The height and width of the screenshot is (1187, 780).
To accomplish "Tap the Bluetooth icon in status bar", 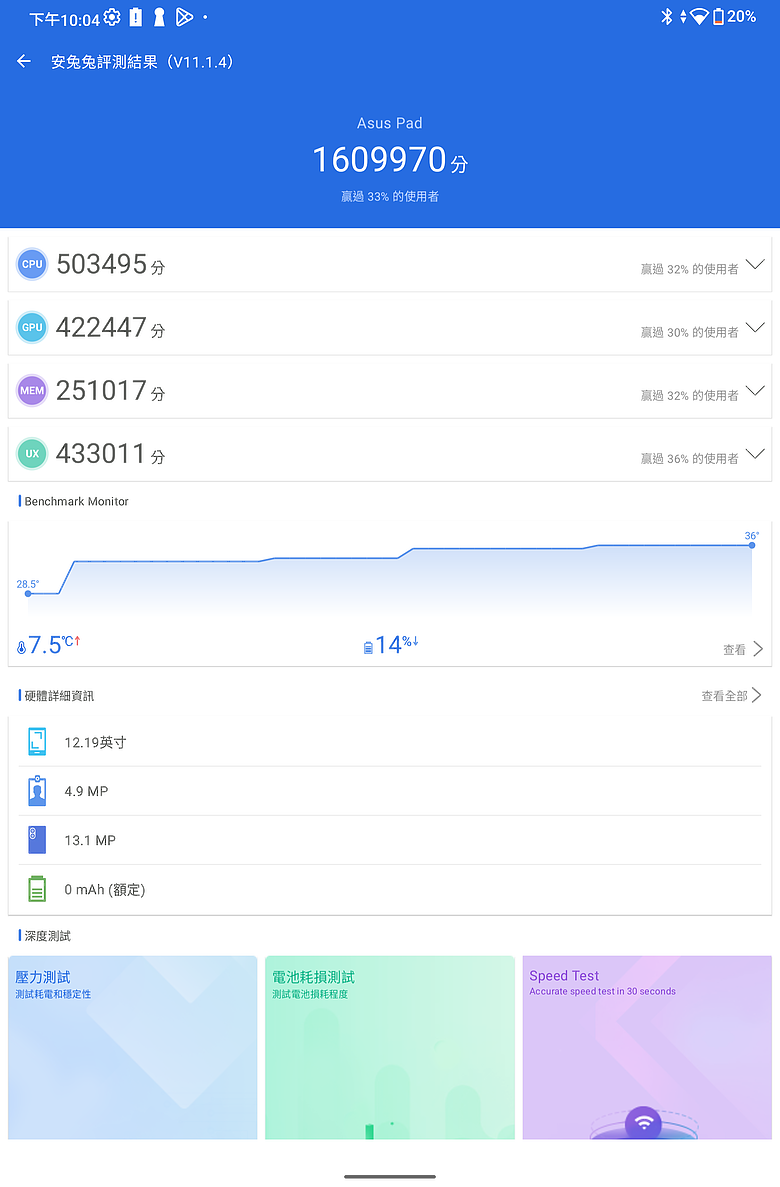I will coord(666,17).
